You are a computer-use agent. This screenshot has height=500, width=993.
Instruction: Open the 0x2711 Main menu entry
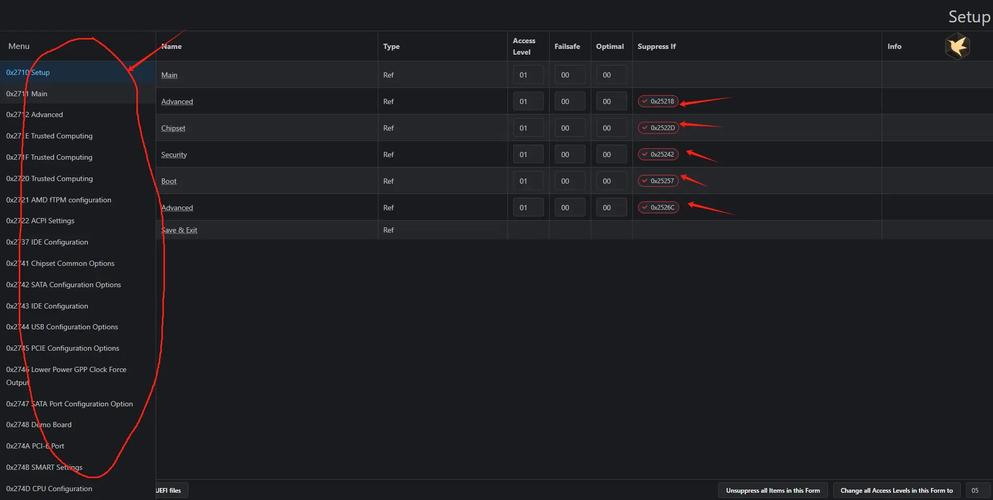[x=27, y=94]
